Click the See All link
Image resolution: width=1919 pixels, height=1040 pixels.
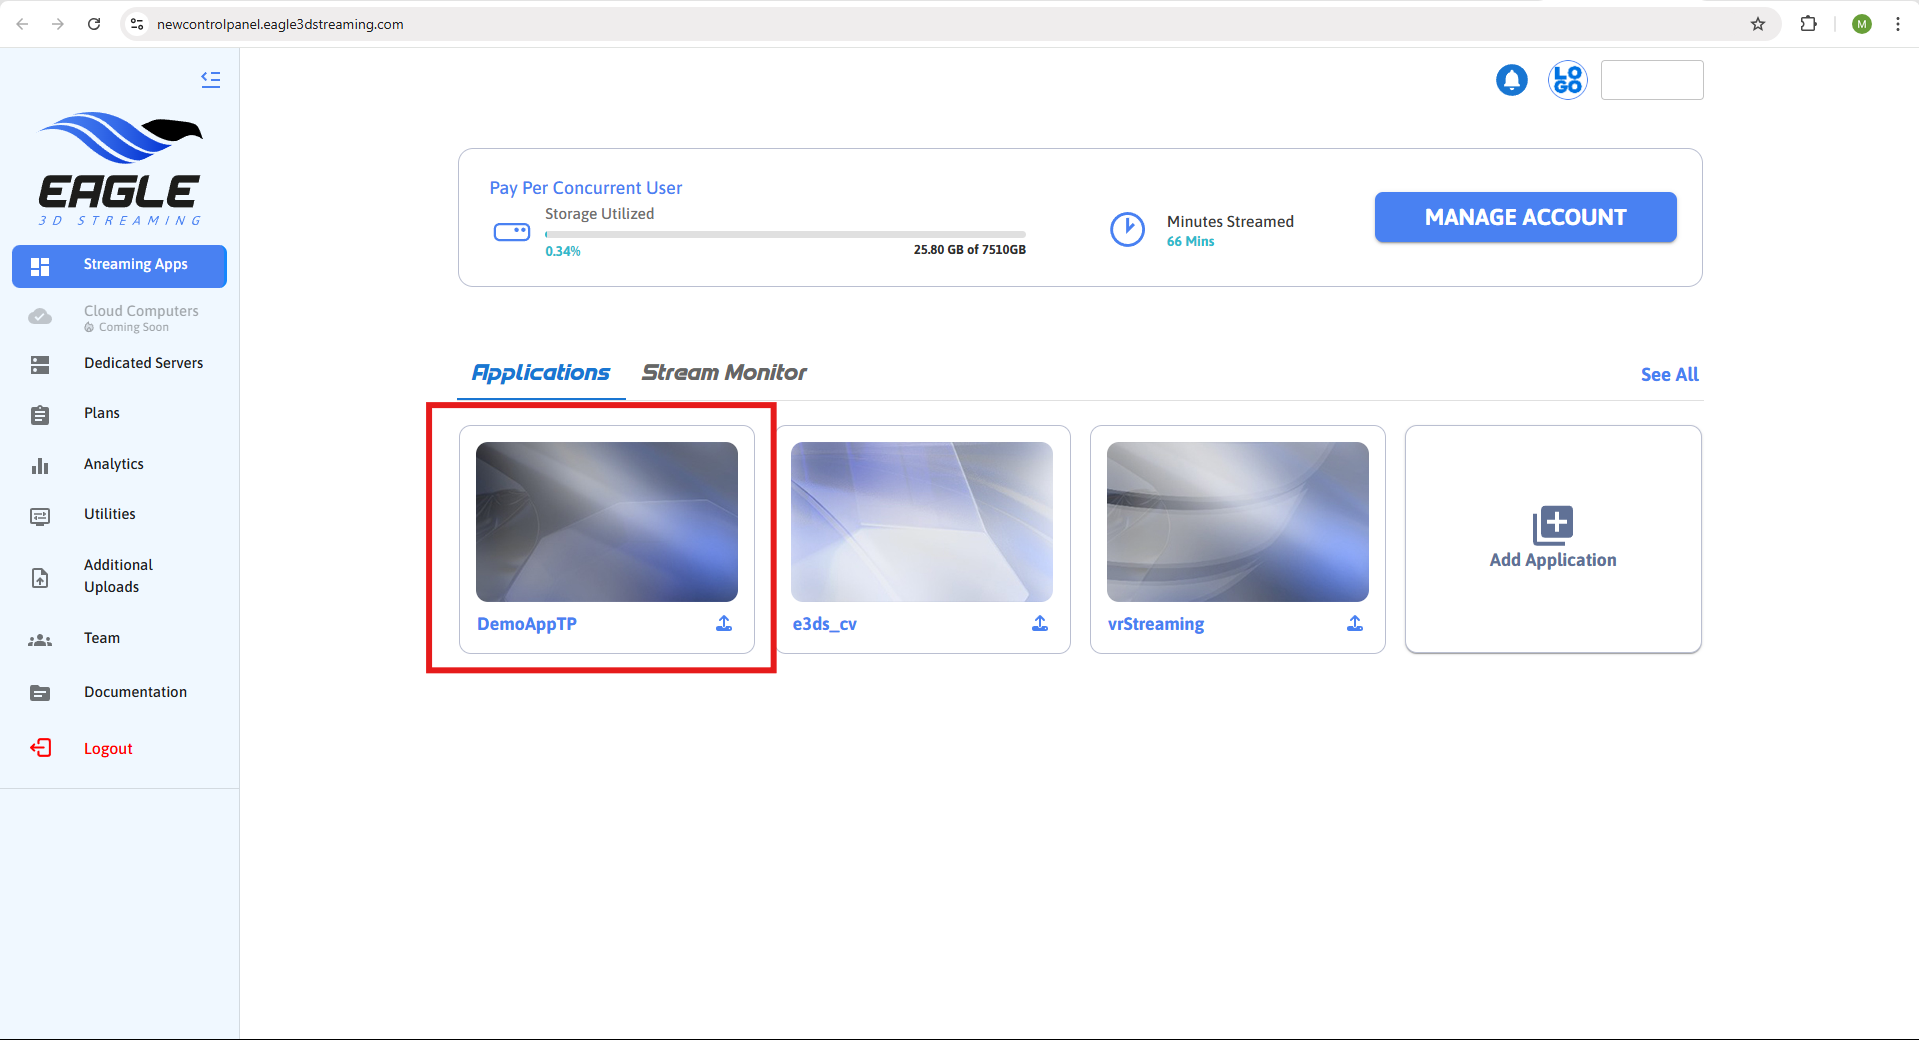(x=1669, y=375)
